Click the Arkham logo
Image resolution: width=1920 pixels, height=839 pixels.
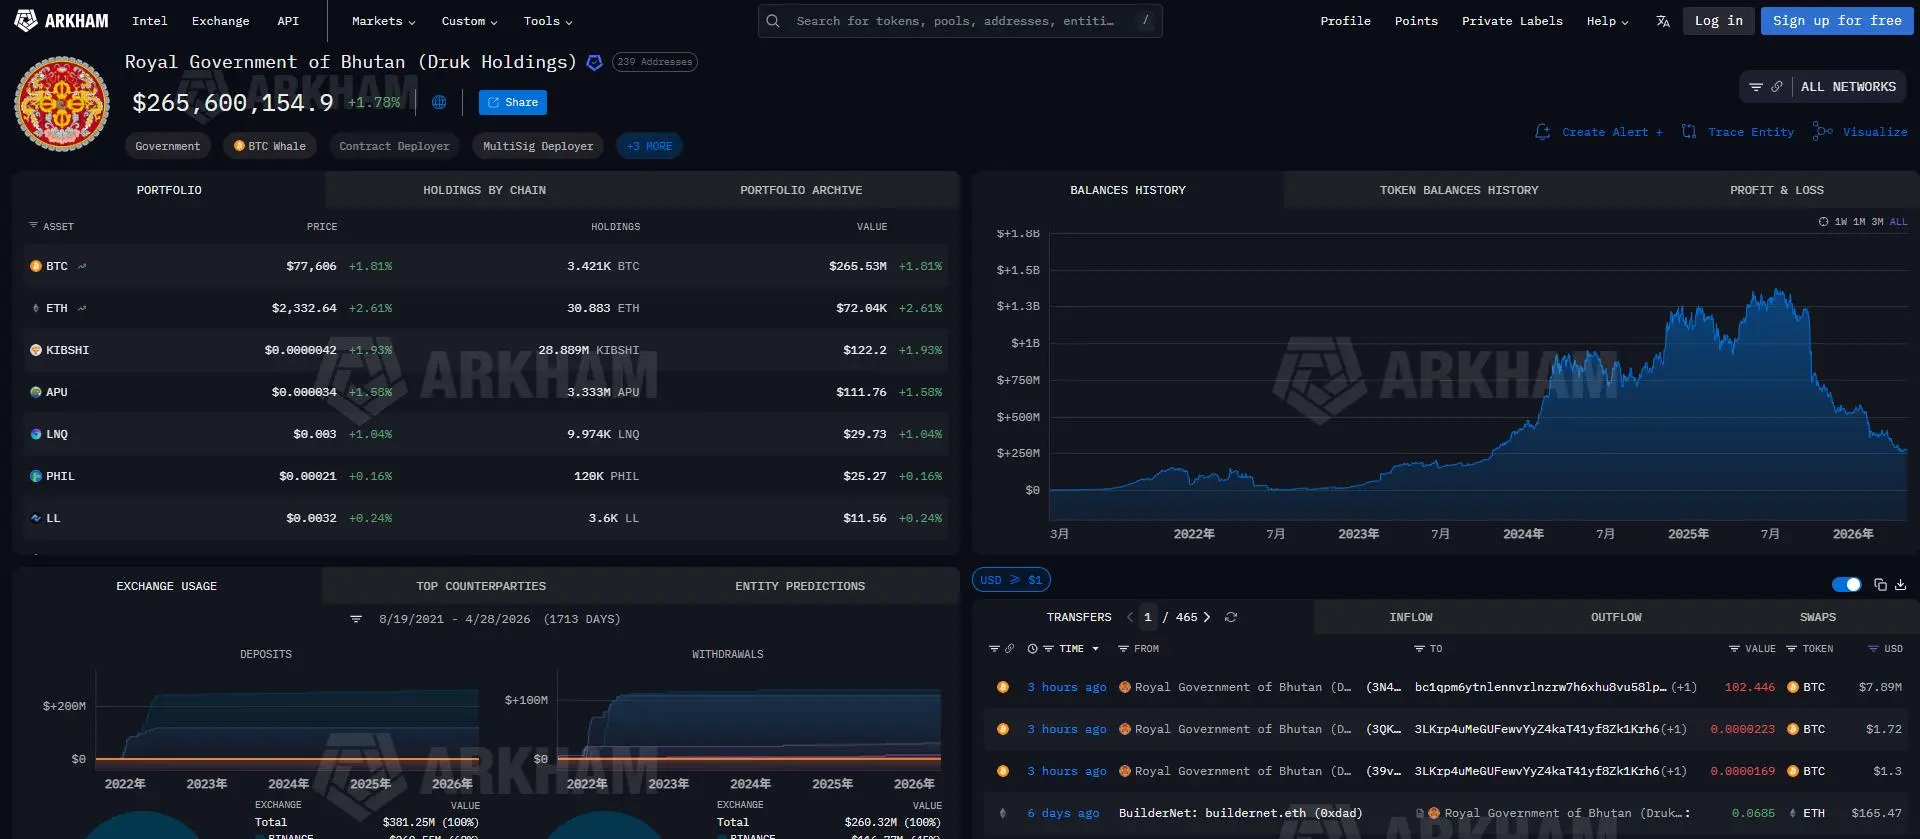[x=61, y=20]
